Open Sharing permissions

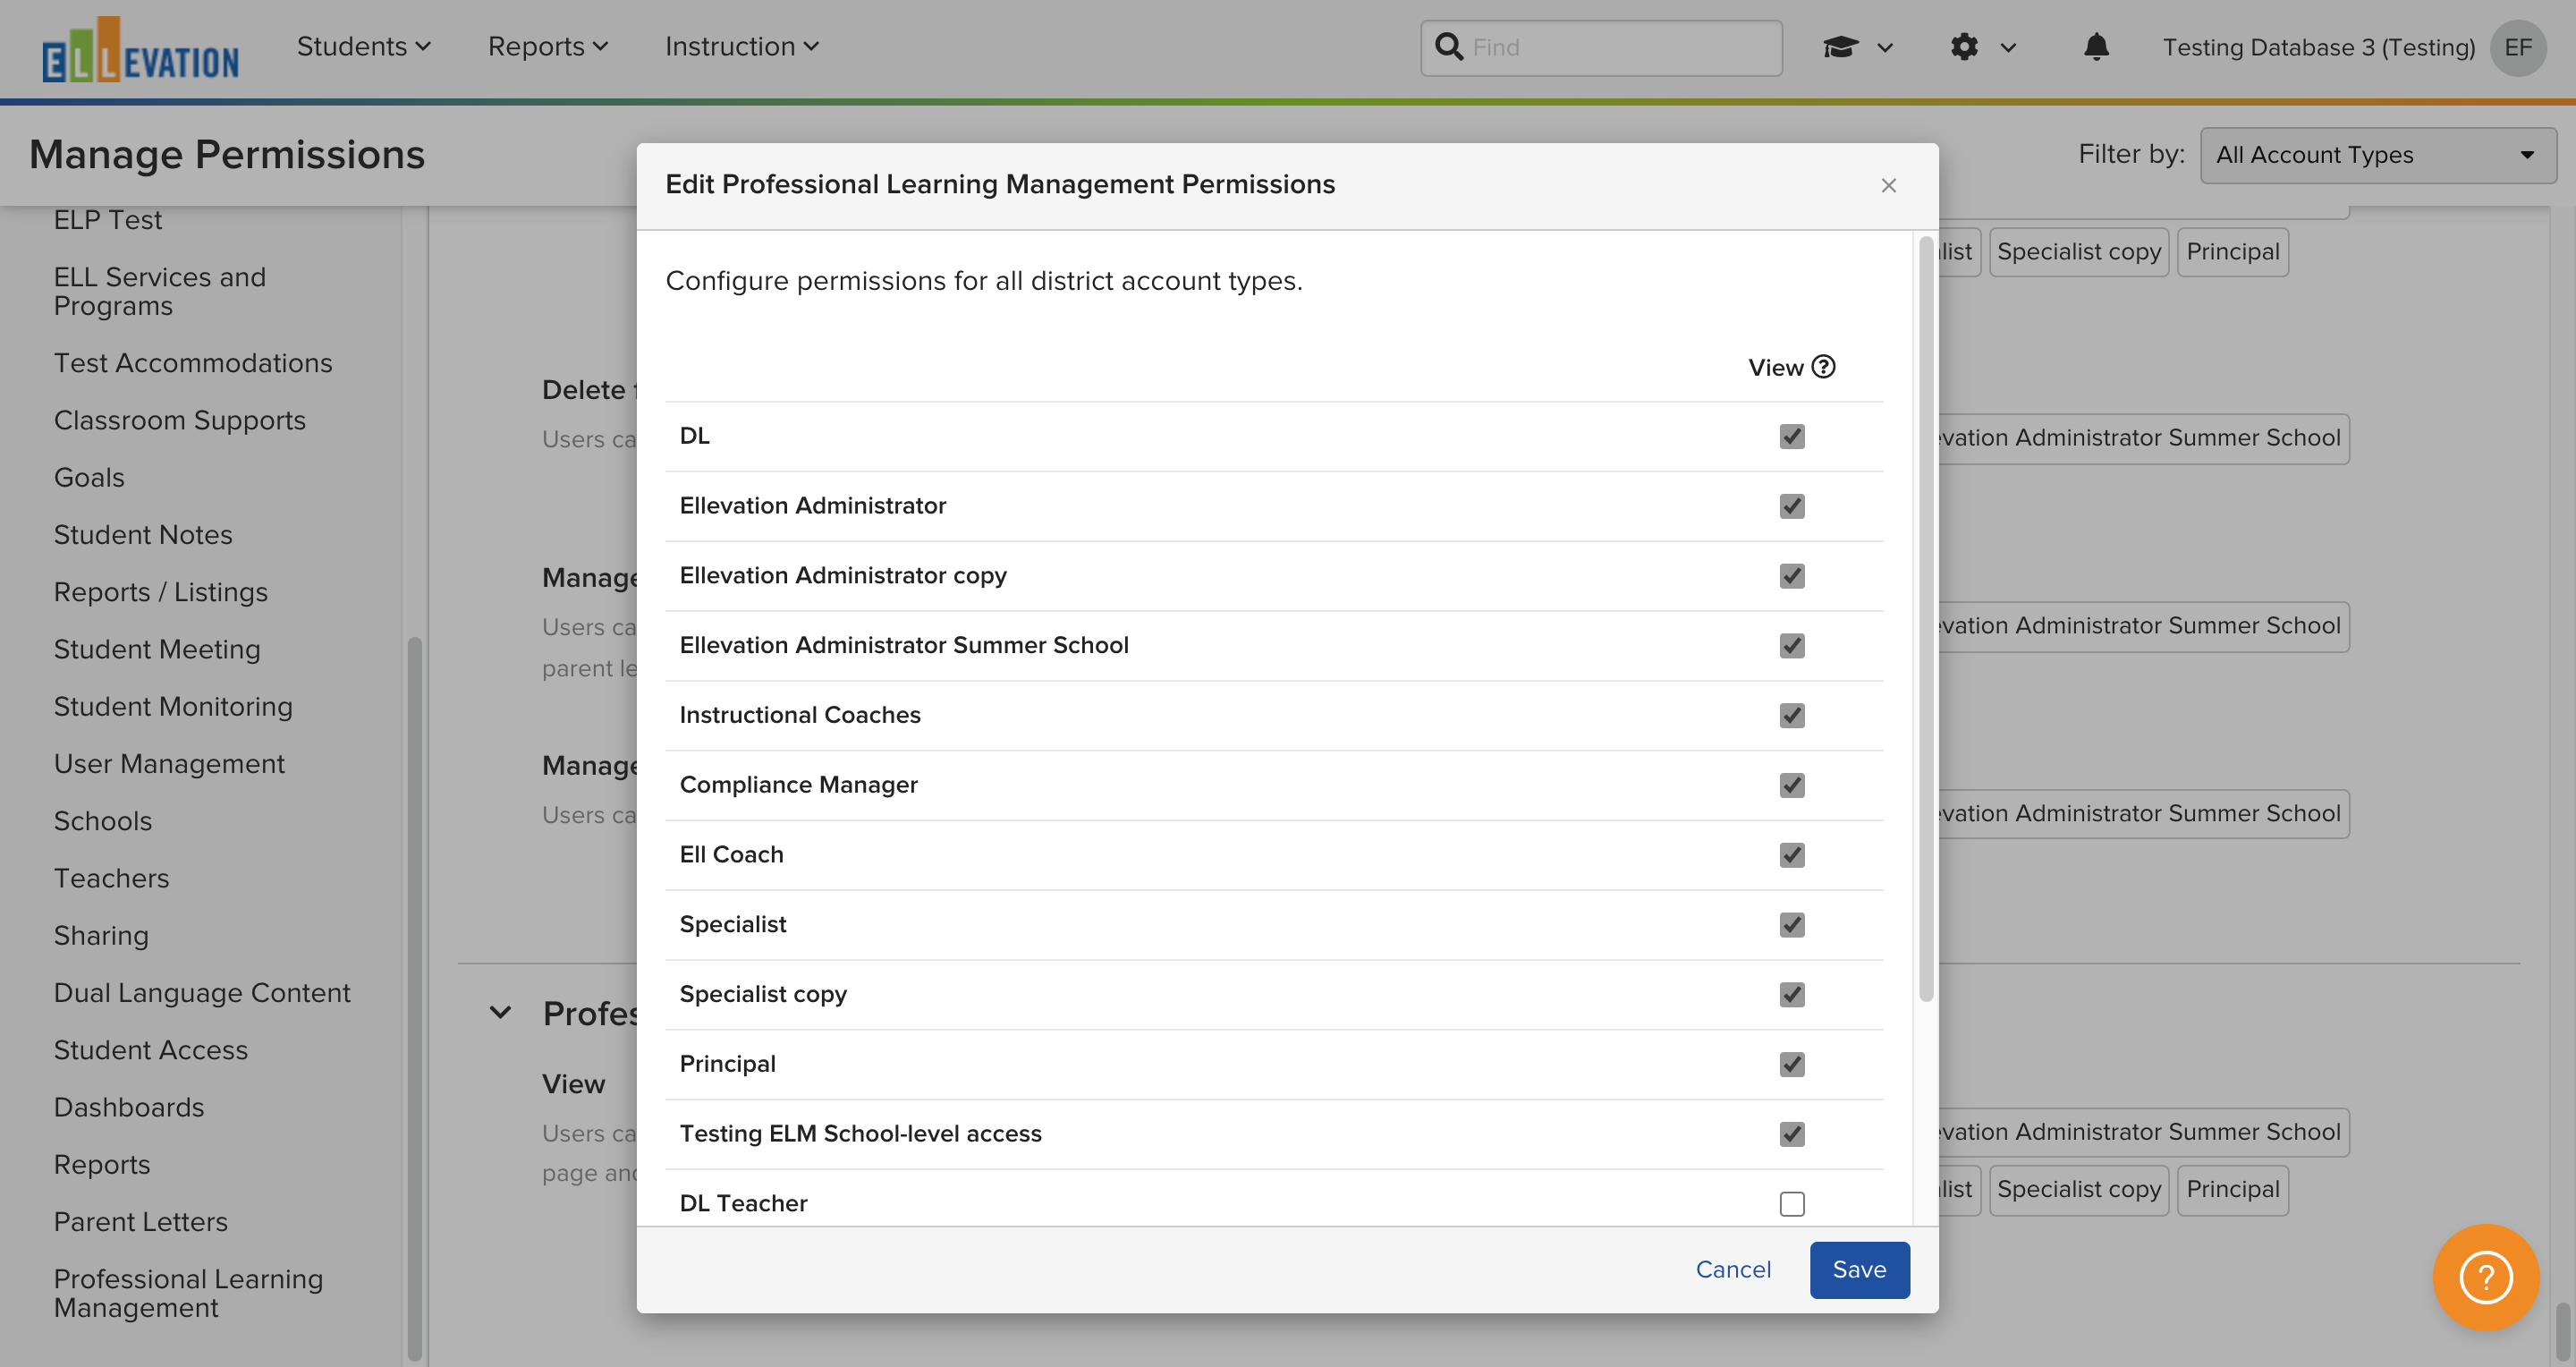101,936
